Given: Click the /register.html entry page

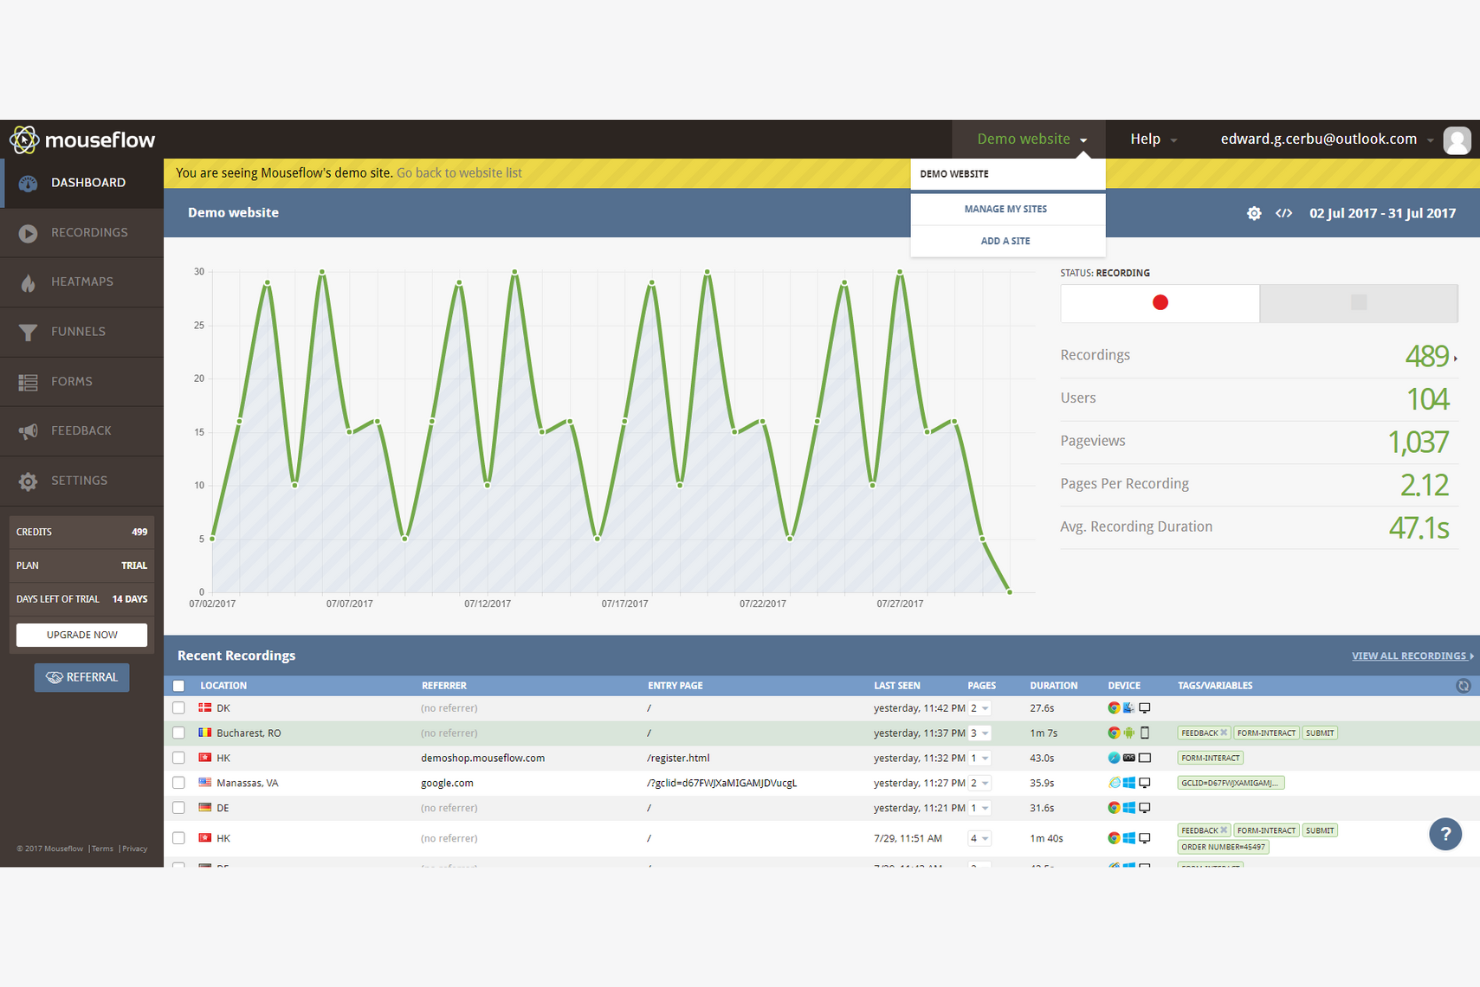Looking at the screenshot, I should (x=678, y=758).
